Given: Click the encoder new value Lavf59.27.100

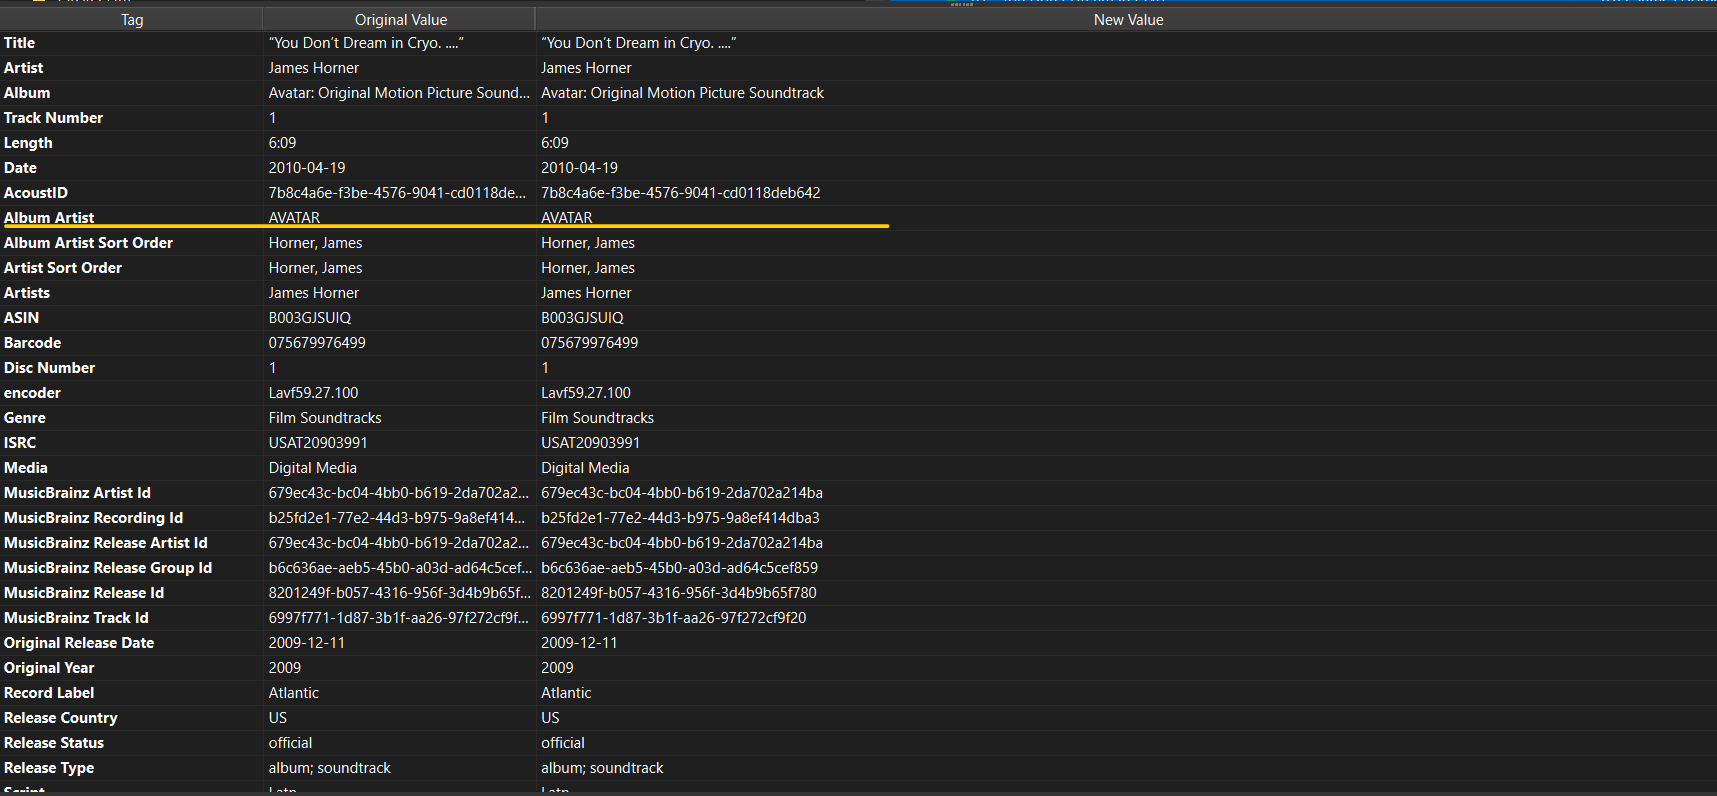Looking at the screenshot, I should tap(586, 393).
